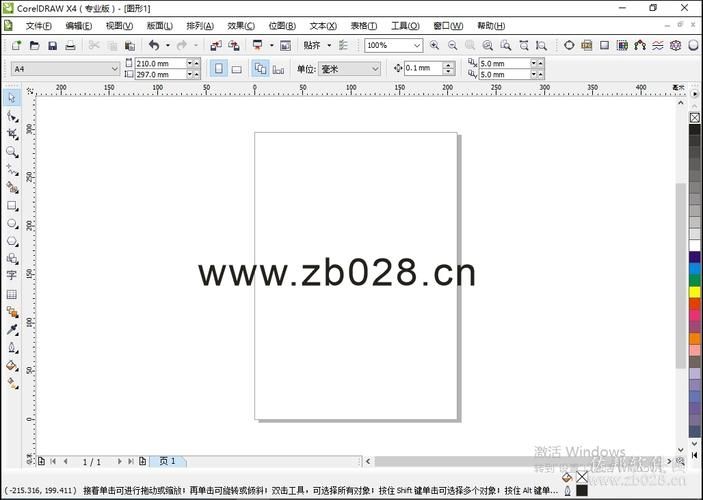Open the 文本(X) menu
The height and width of the screenshot is (500, 703).
point(323,26)
